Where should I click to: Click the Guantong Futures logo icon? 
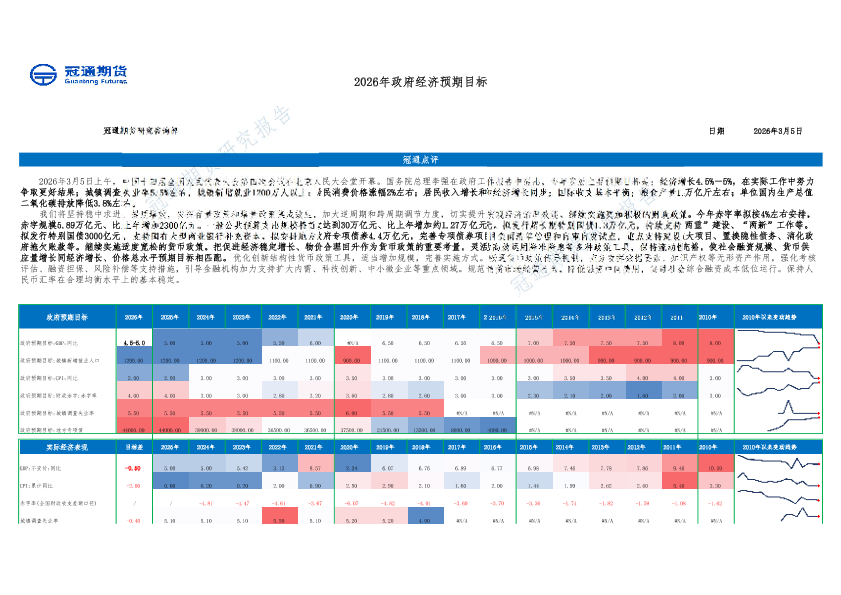pos(45,77)
